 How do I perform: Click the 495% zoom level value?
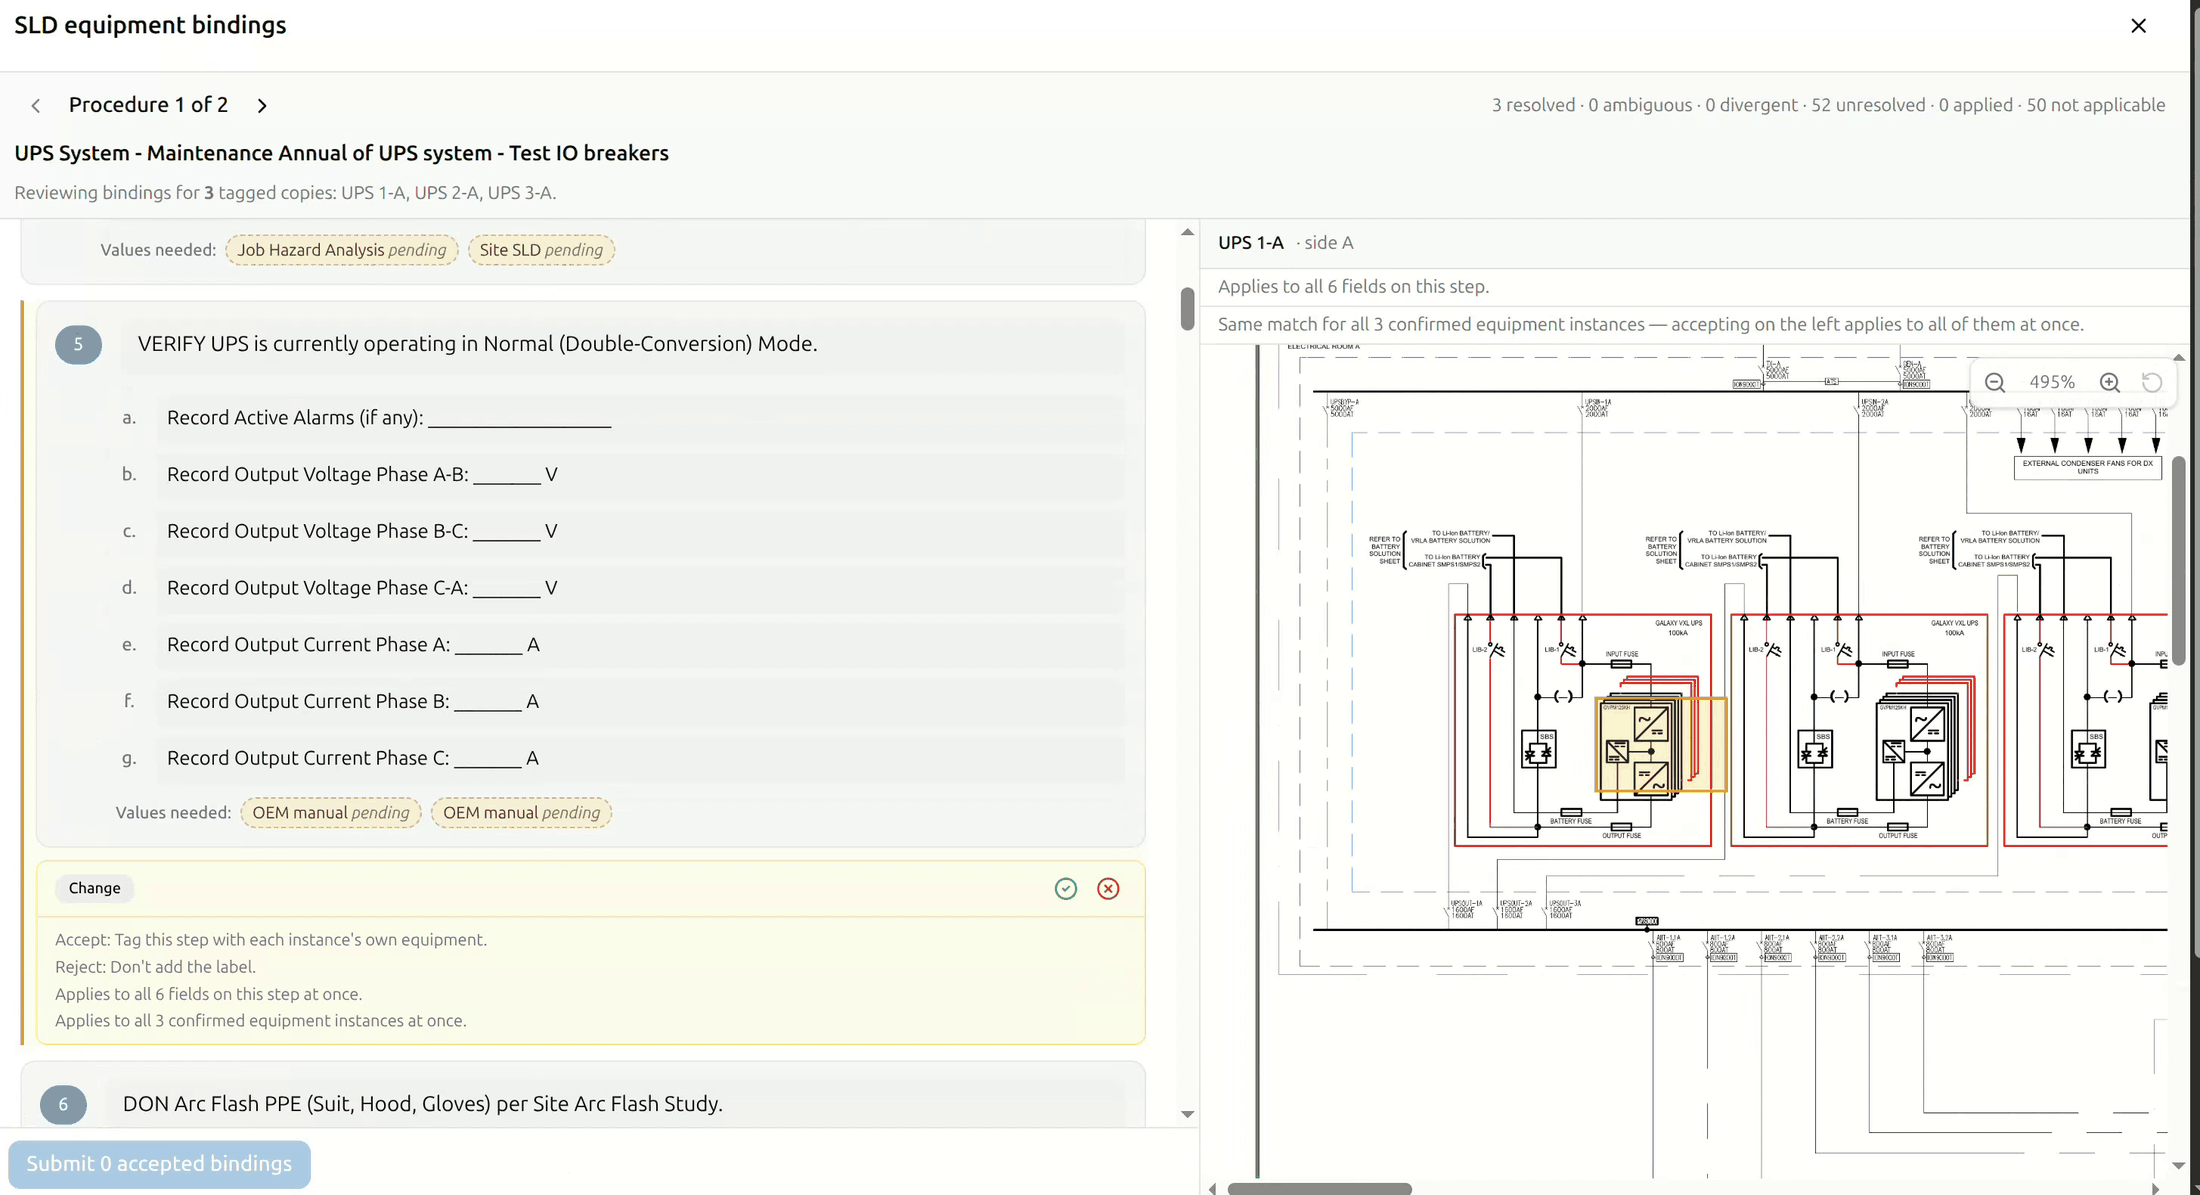pos(2052,382)
